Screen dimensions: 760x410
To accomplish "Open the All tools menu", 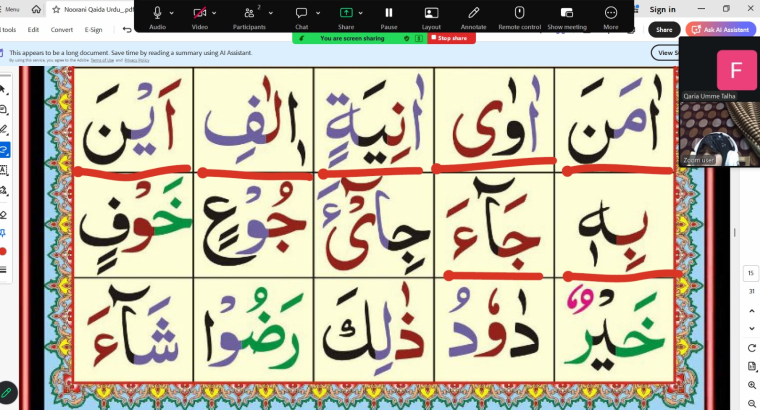I will [8, 30].
